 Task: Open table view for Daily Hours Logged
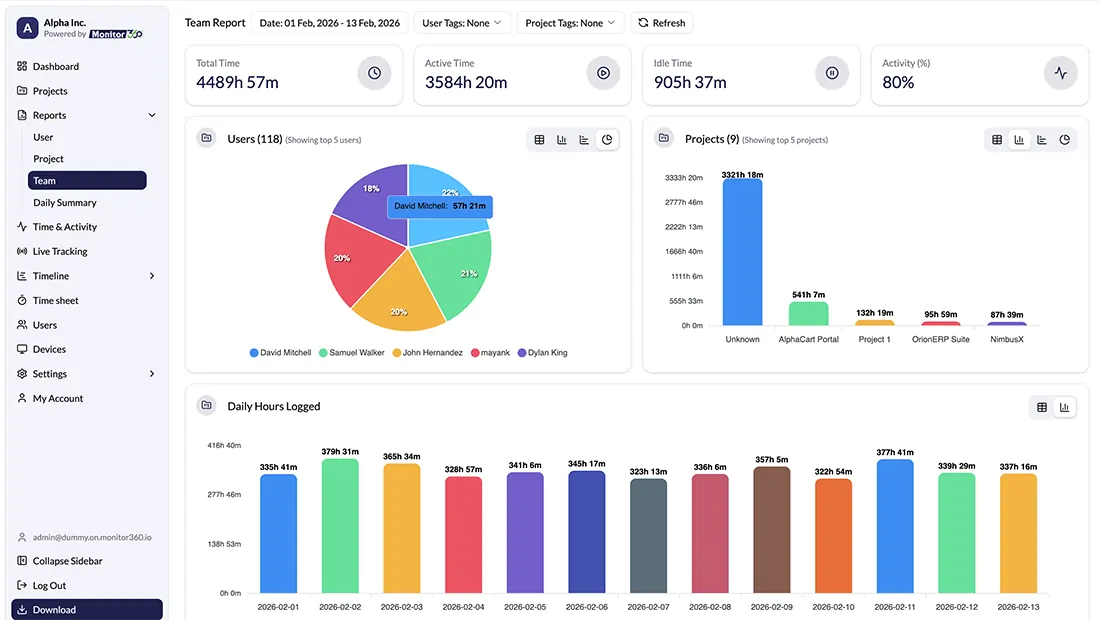click(1041, 407)
